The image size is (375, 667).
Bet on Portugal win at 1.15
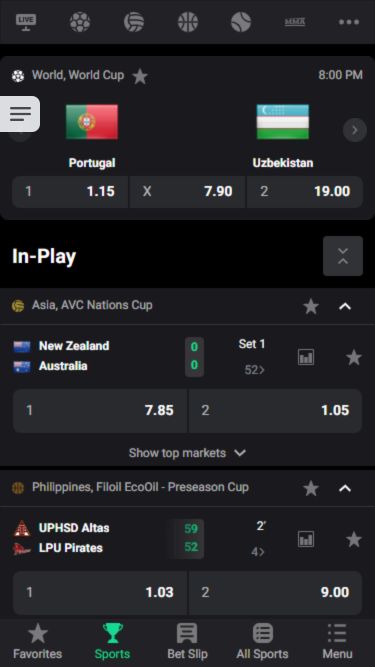(70, 191)
